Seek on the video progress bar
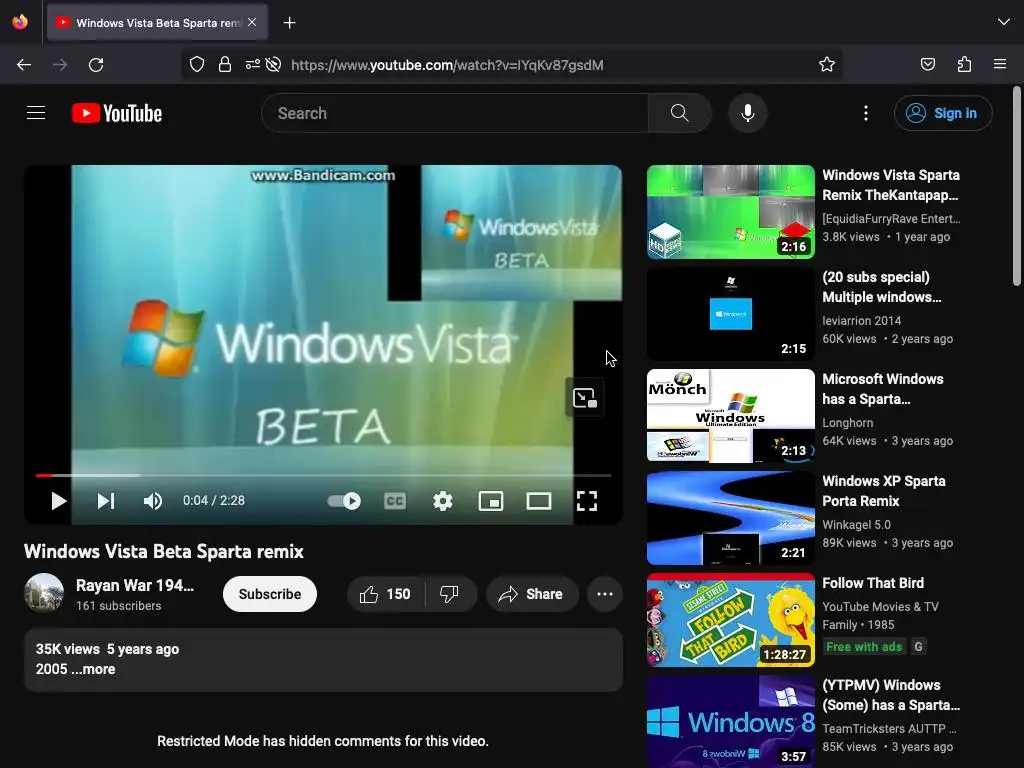This screenshot has height=768, width=1024. 323,475
